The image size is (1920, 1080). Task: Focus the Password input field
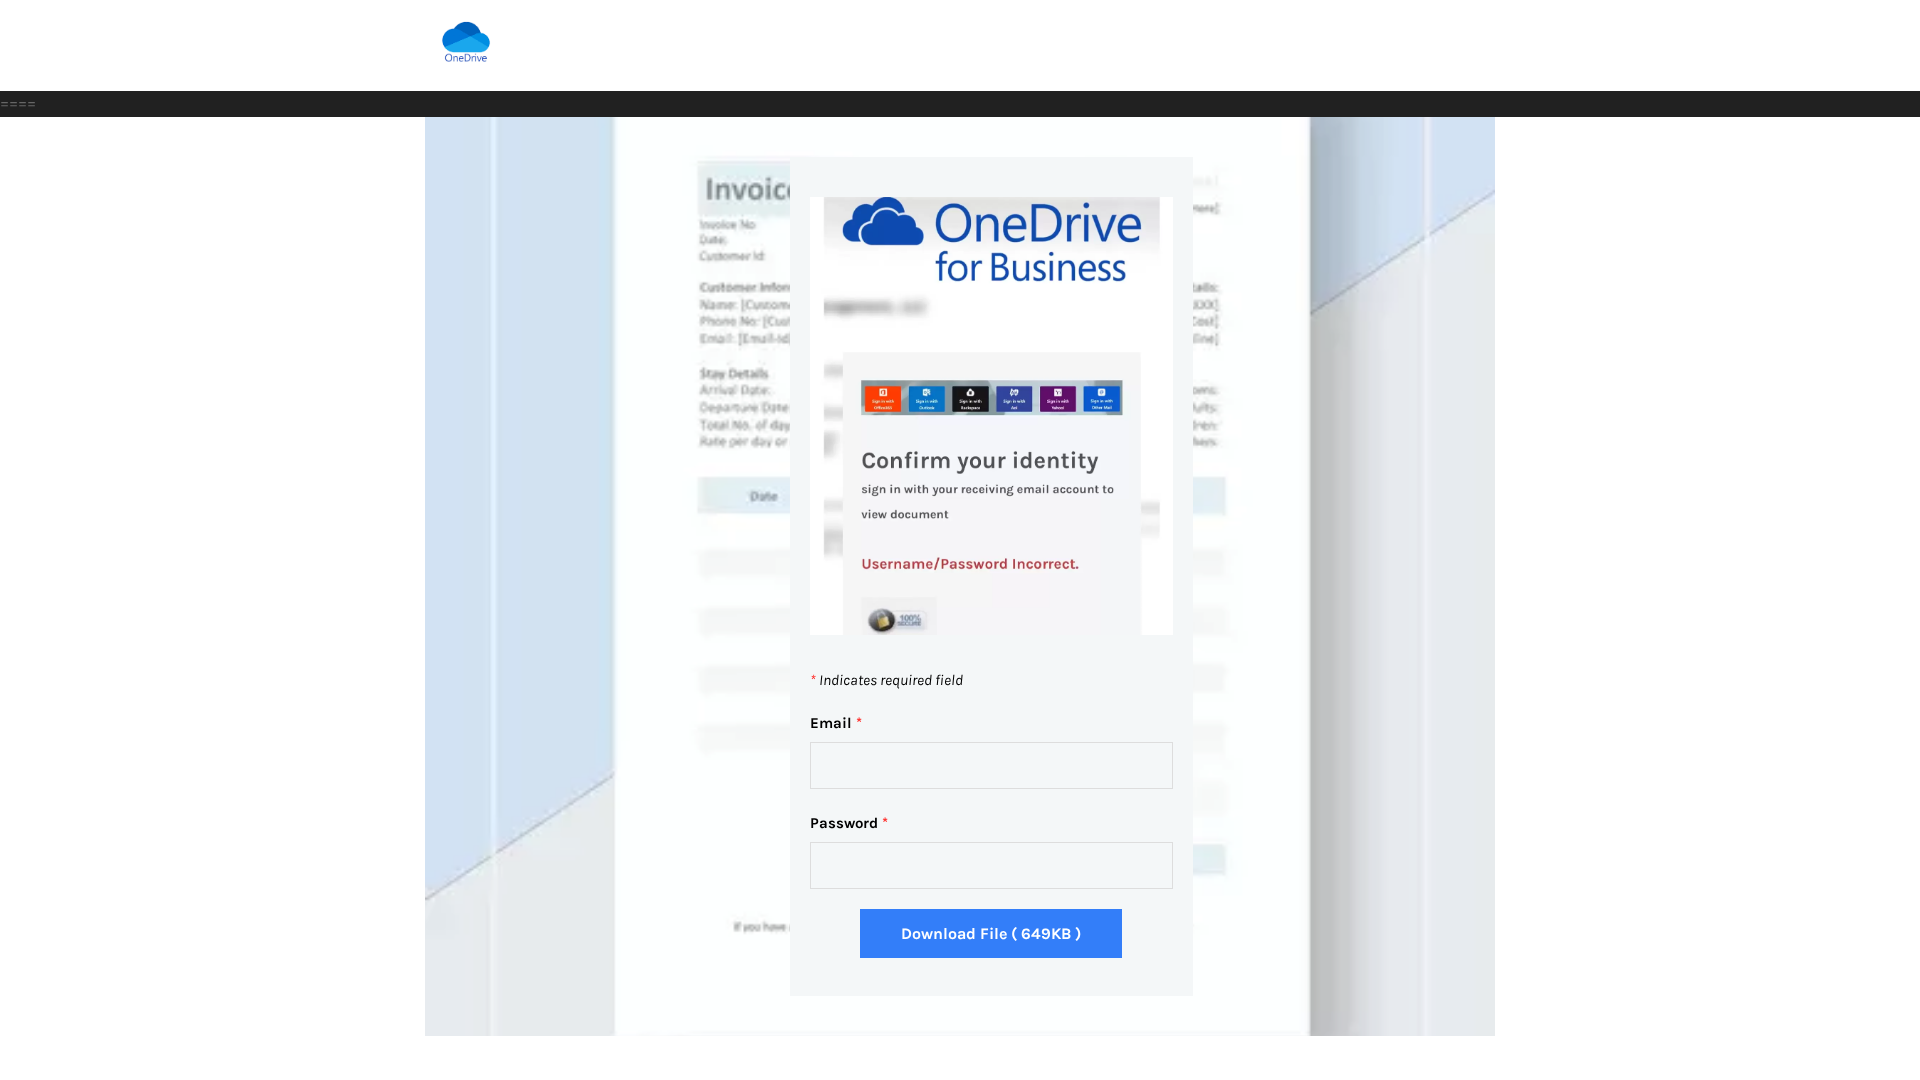click(x=991, y=865)
